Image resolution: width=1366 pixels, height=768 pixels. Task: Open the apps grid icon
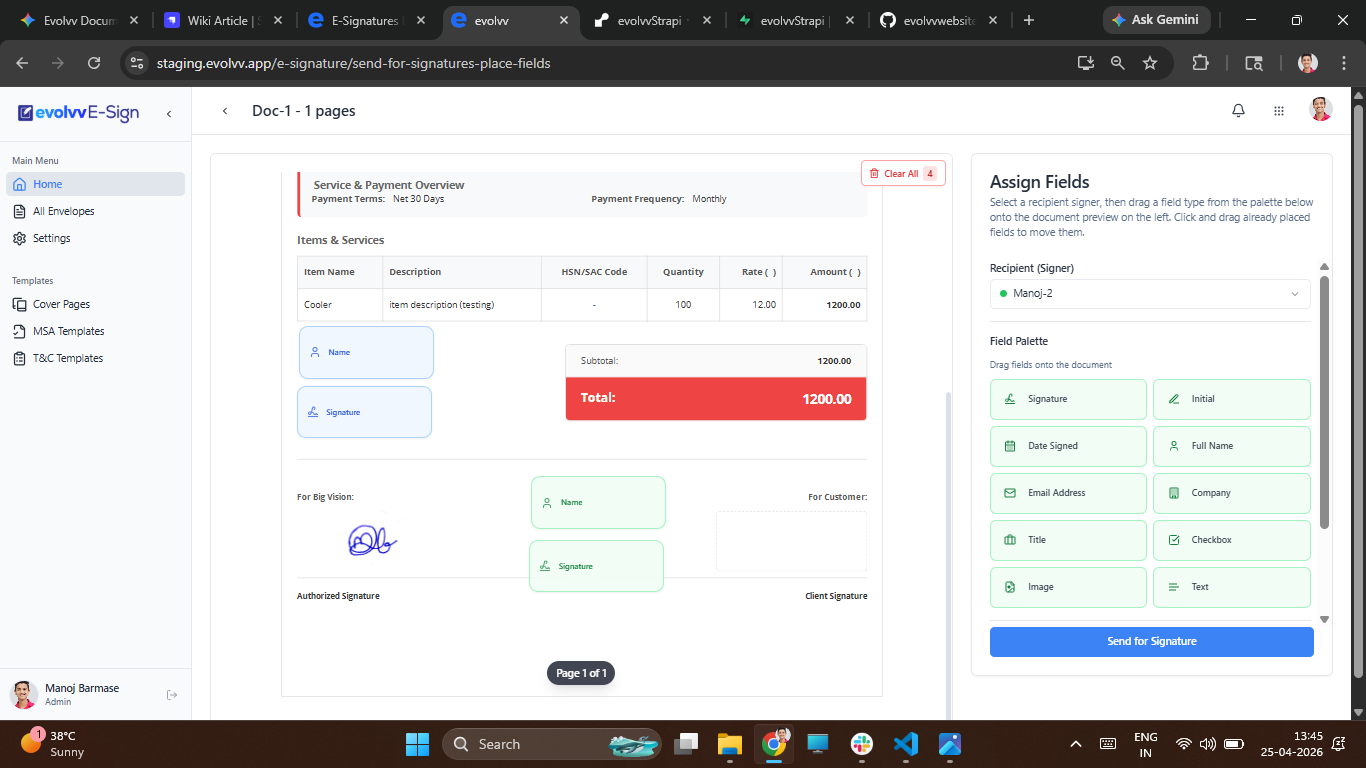point(1279,111)
